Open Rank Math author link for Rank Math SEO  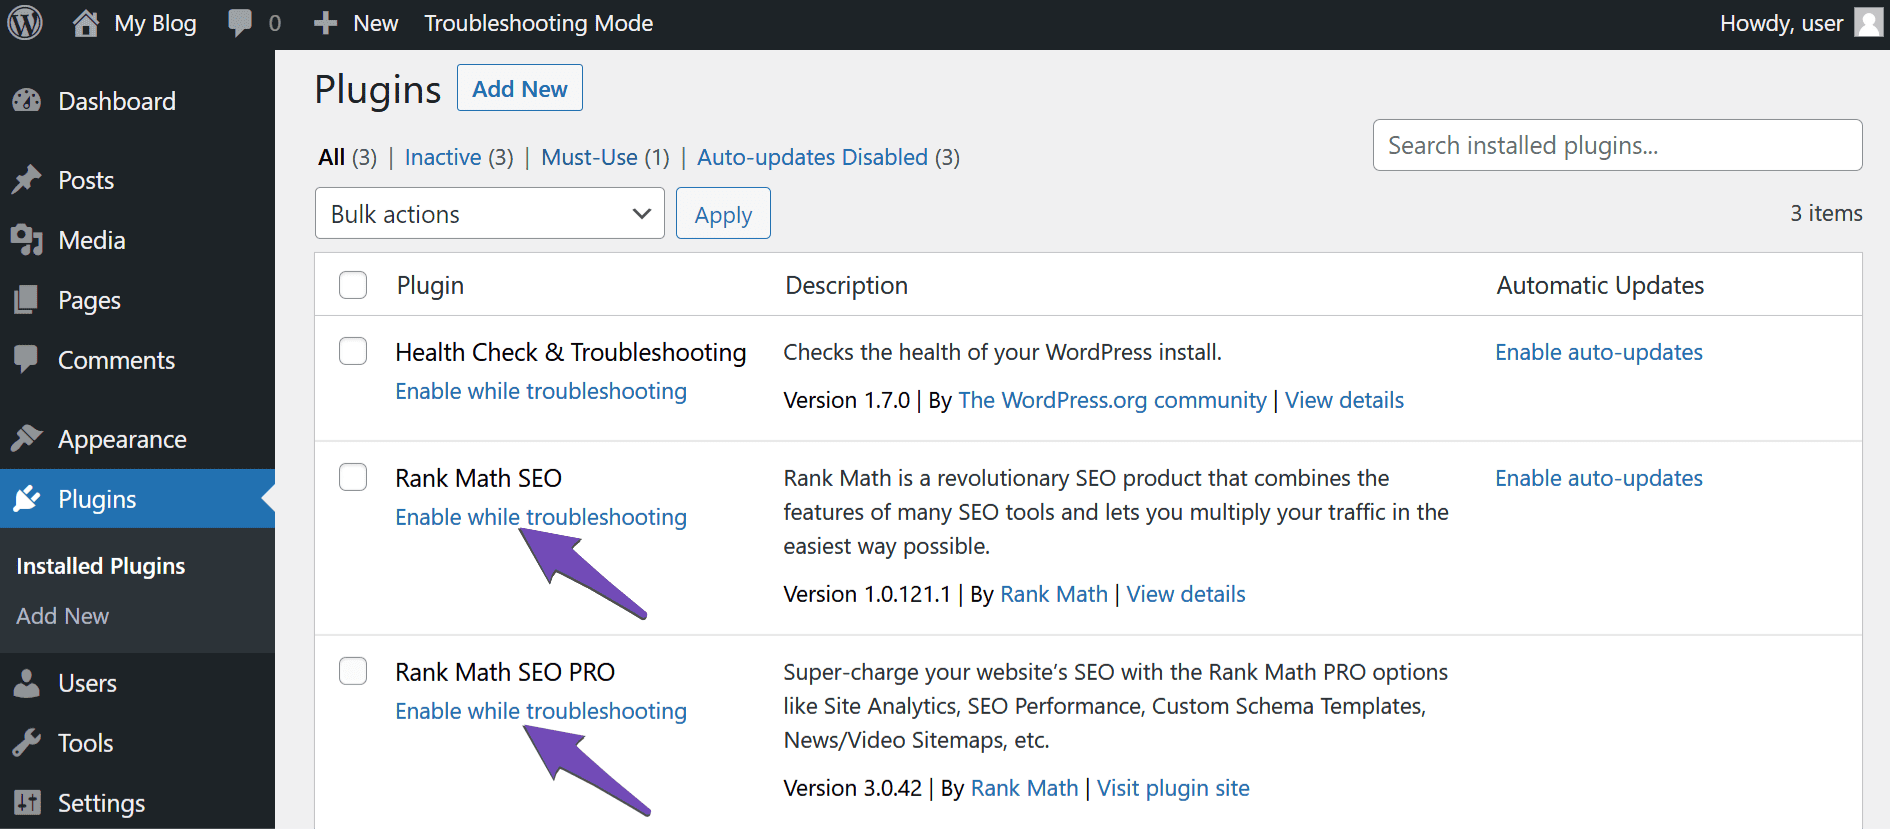pyautogui.click(x=1054, y=594)
